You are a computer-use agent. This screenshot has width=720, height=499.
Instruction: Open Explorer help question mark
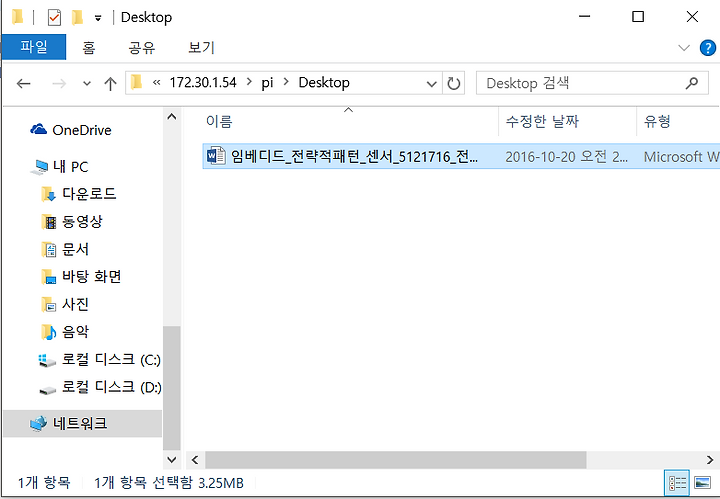(708, 48)
